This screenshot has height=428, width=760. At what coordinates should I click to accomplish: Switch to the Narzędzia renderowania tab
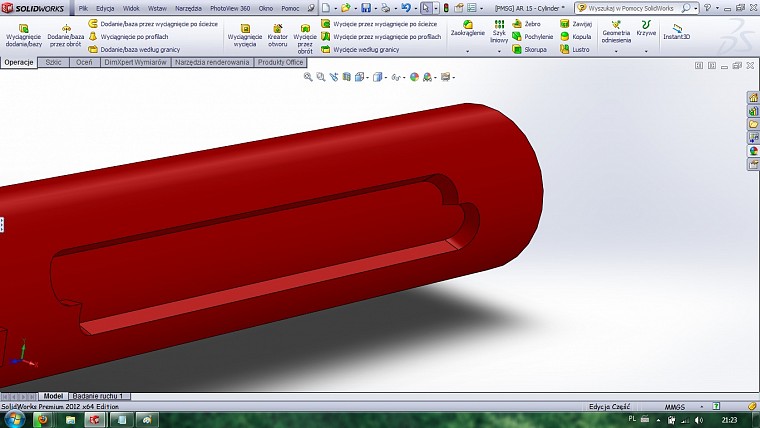pyautogui.click(x=212, y=62)
